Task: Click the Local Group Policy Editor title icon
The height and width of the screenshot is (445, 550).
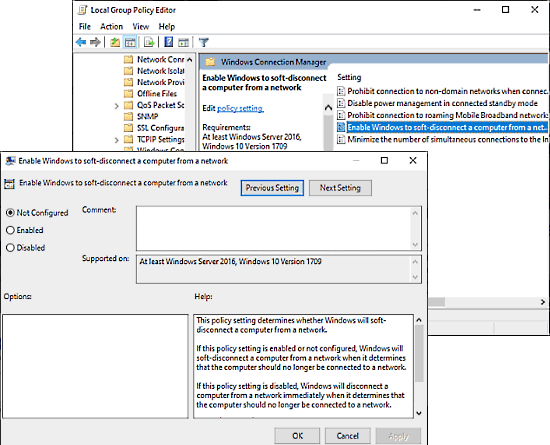Action: pyautogui.click(x=82, y=10)
